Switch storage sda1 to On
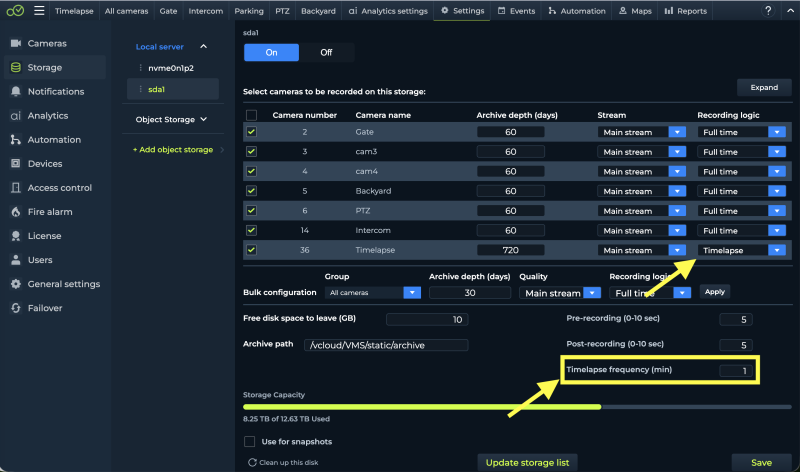 (271, 53)
